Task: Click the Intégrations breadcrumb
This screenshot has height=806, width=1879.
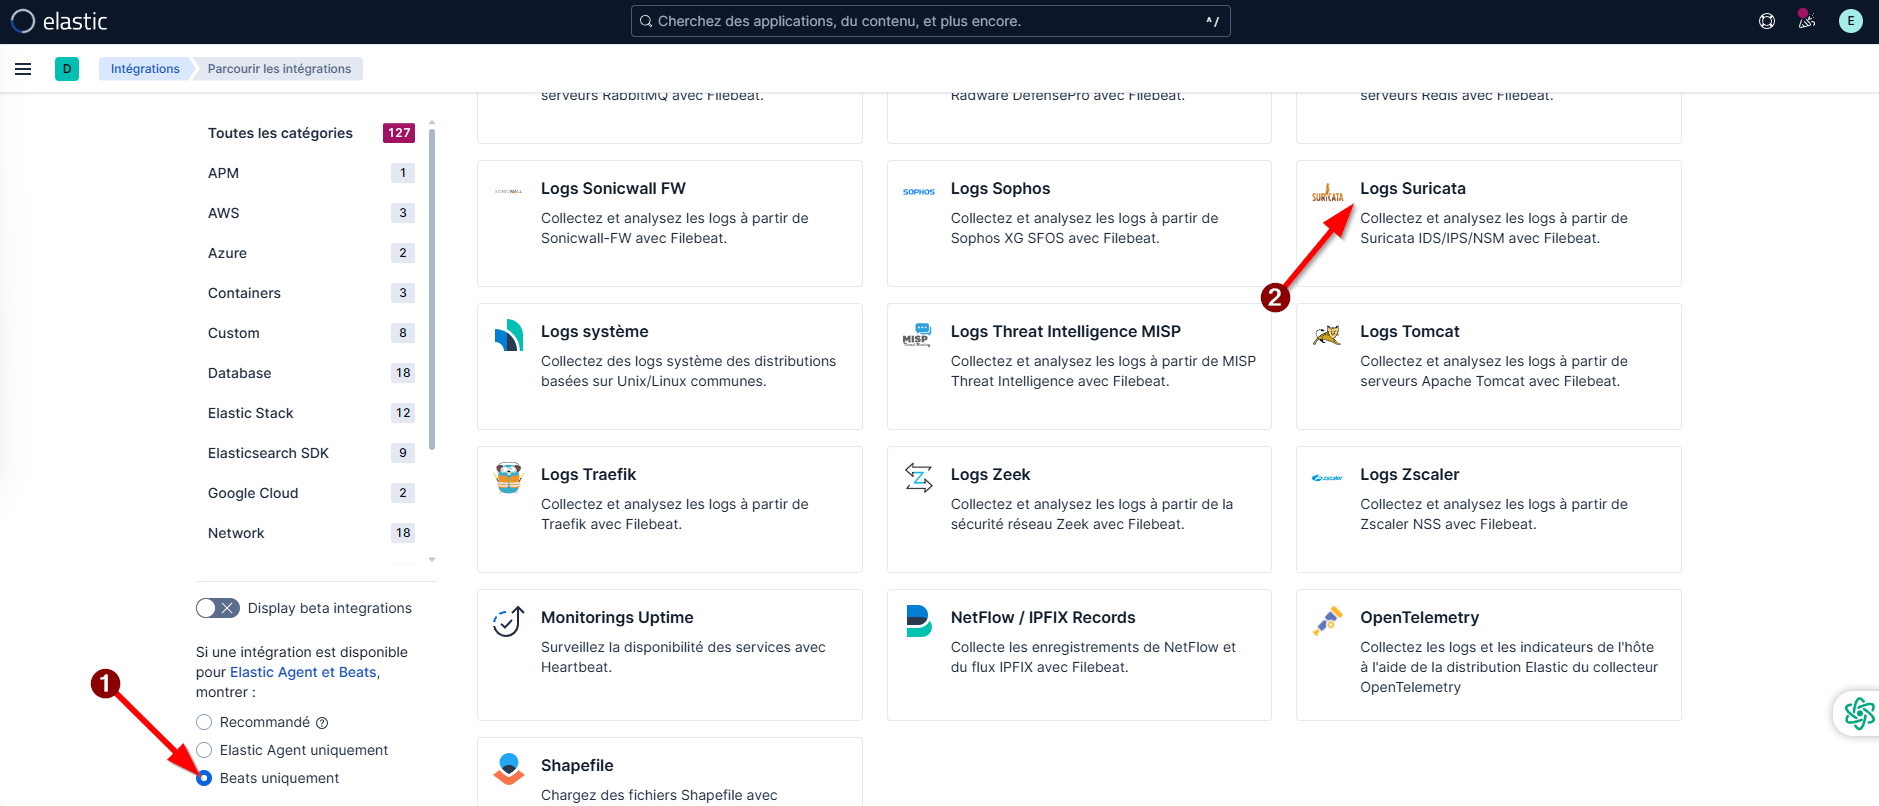Action: point(145,69)
